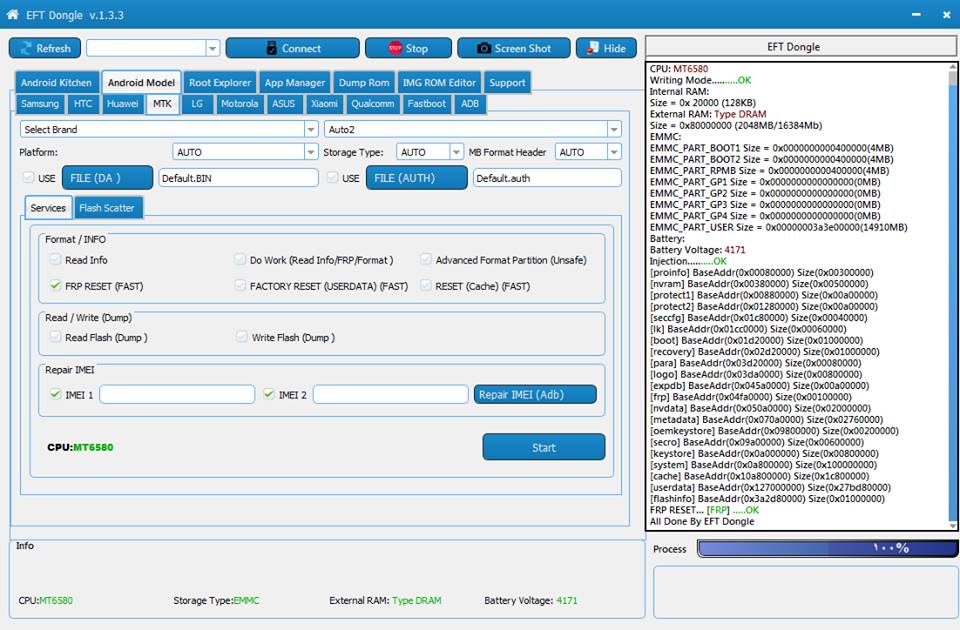Minimize the EFT Dongle window

[917, 15]
